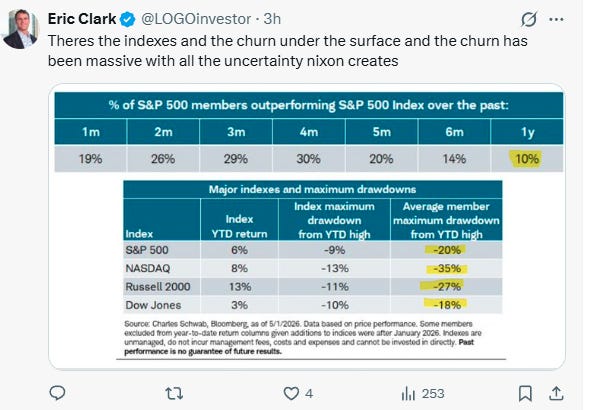Click the 253 views count
This screenshot has height=410, width=590.
pos(433,393)
